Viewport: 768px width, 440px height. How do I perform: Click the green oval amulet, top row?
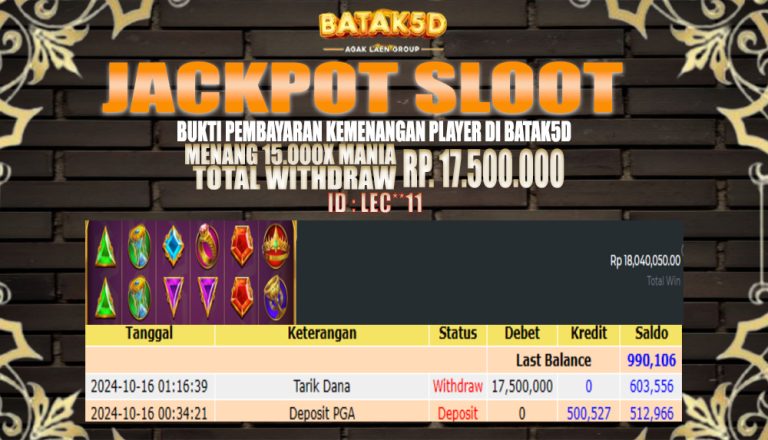coord(139,246)
